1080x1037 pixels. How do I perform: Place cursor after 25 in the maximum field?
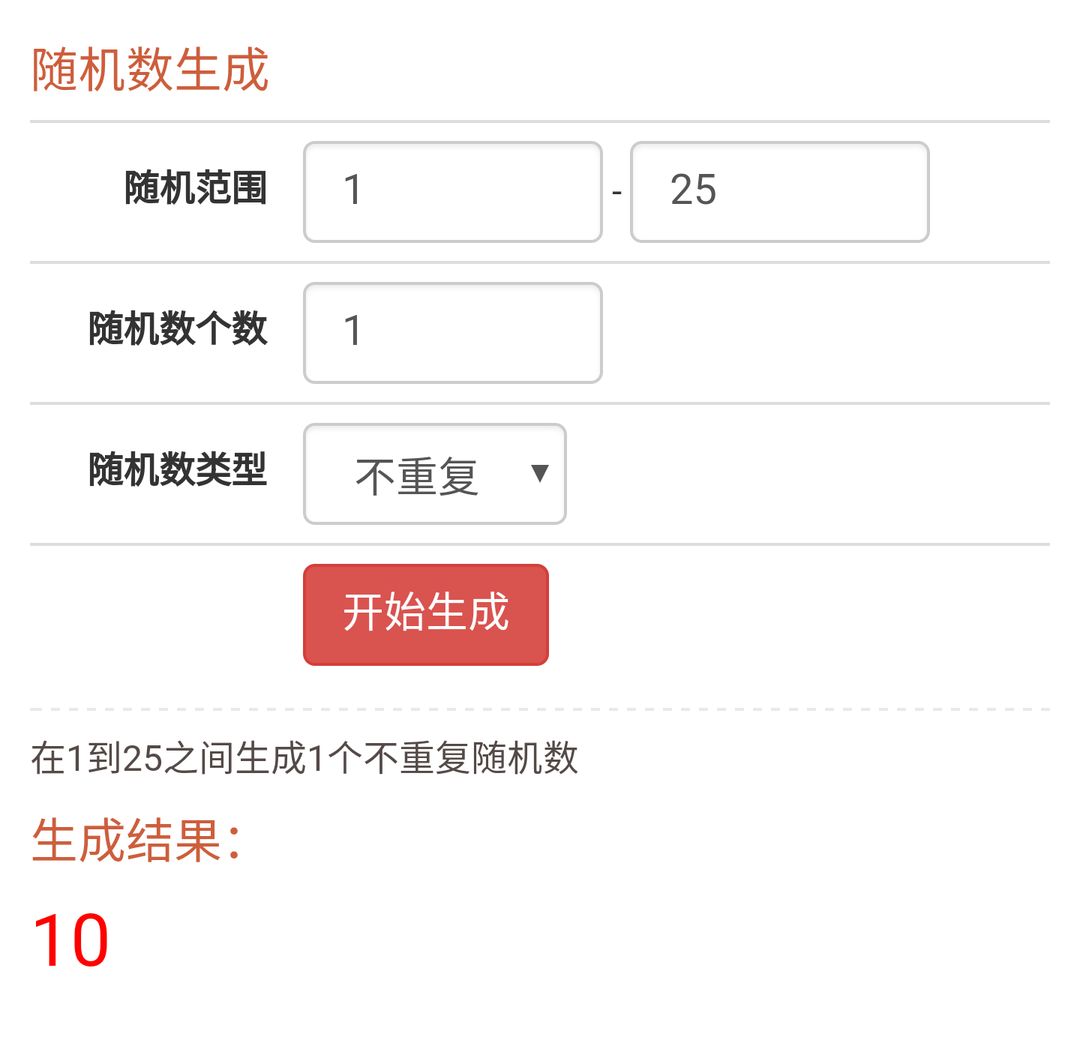[x=720, y=190]
